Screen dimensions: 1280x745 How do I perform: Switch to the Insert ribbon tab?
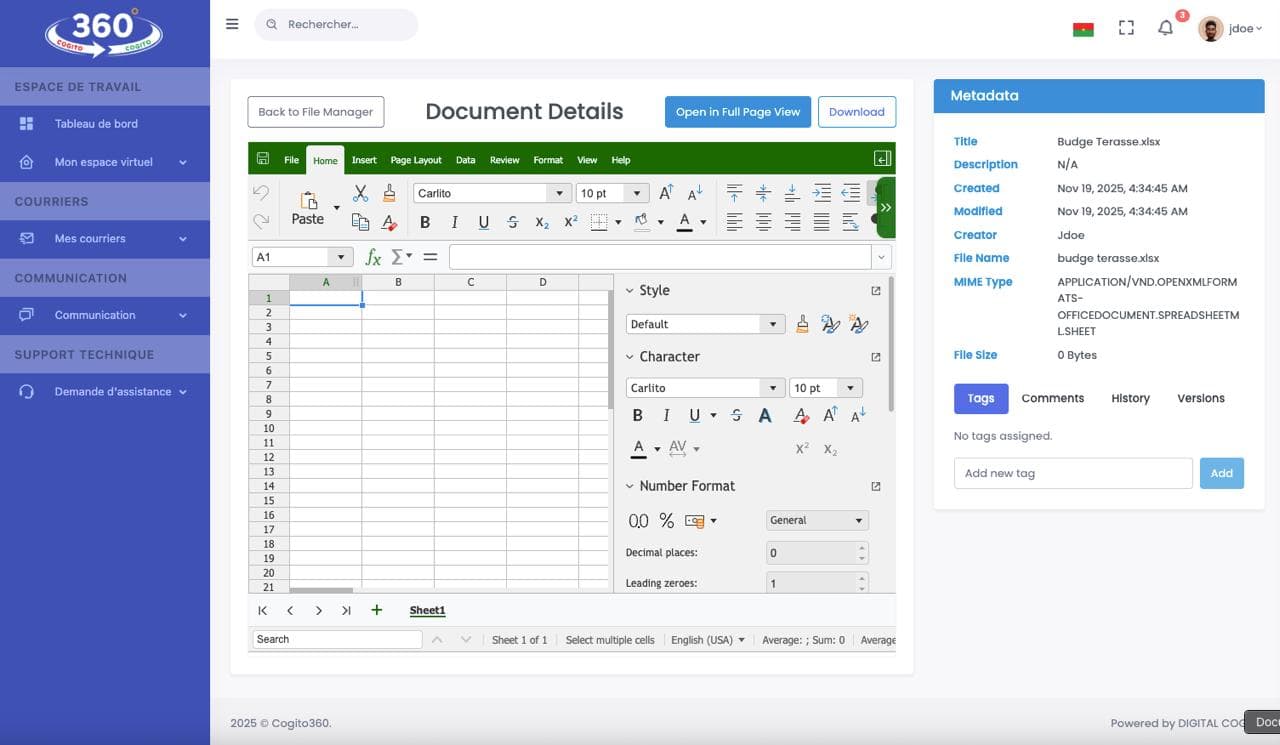point(364,159)
